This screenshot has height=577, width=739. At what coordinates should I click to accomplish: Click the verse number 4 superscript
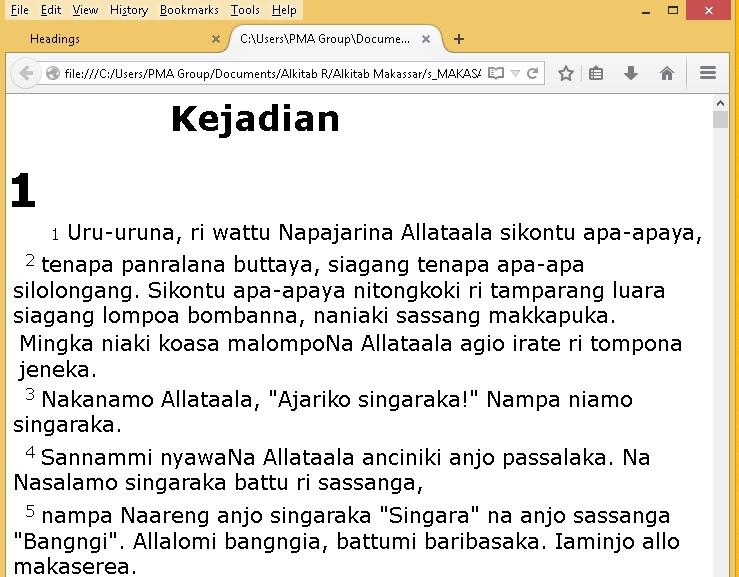(x=30, y=452)
